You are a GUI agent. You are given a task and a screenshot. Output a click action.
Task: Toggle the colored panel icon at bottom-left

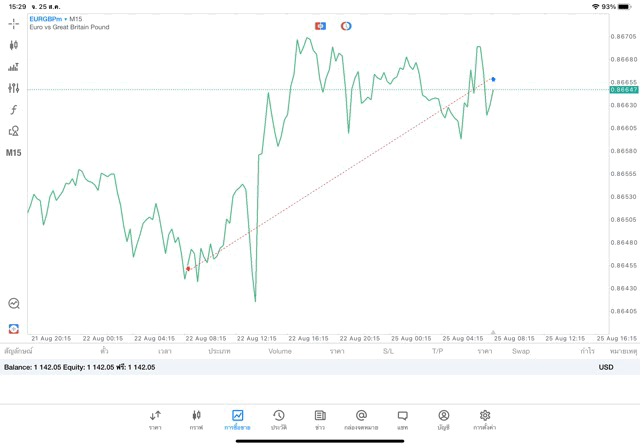[13, 329]
